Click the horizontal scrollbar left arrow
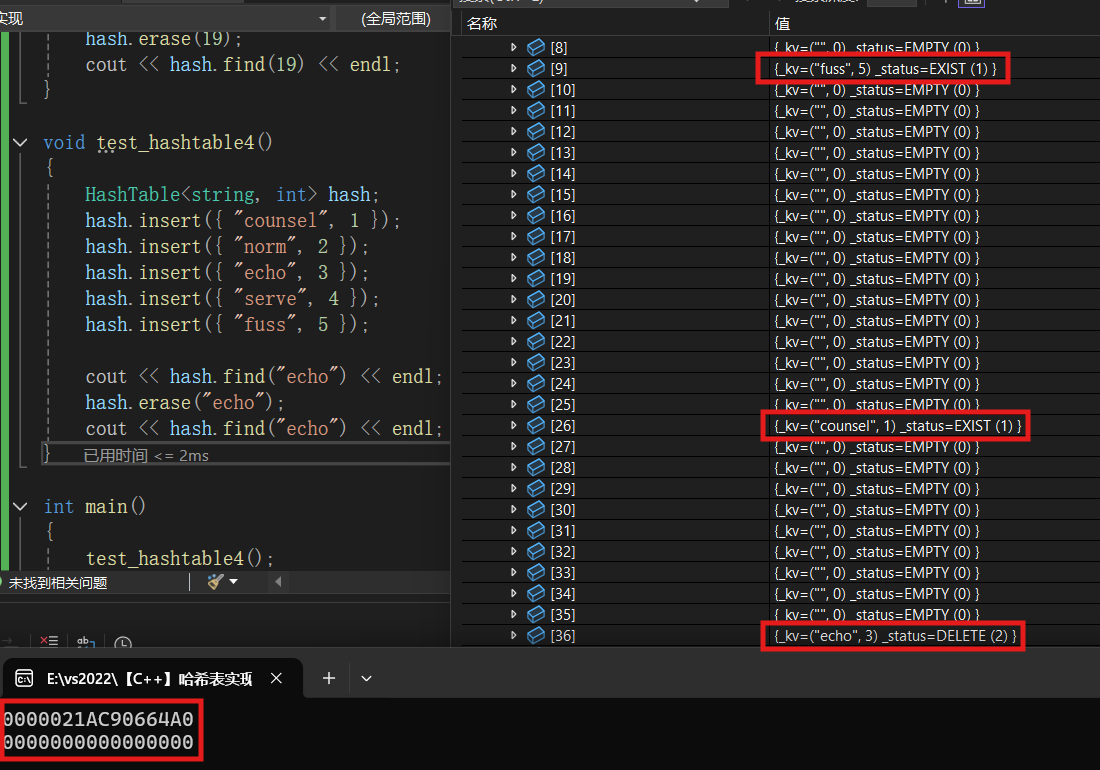This screenshot has width=1100, height=770. [x=279, y=581]
